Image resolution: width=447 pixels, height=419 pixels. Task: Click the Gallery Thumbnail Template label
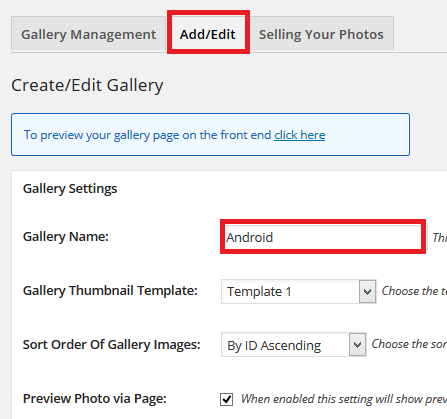click(110, 291)
